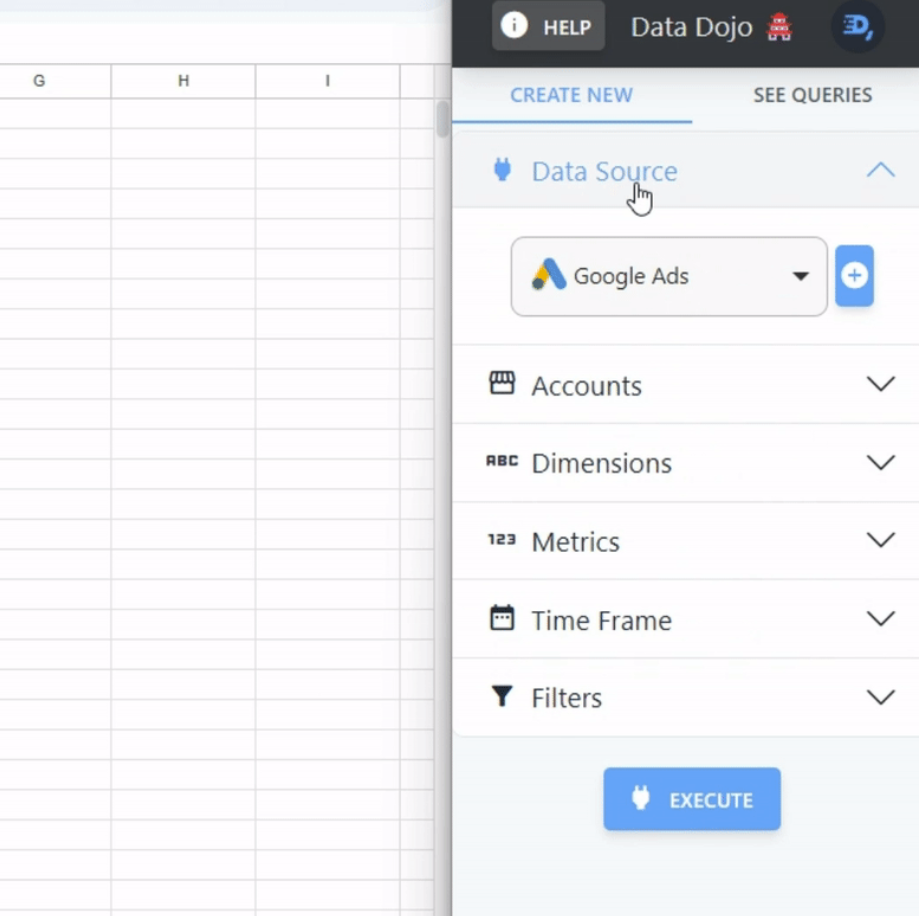Click the Time Frame section label

click(601, 620)
